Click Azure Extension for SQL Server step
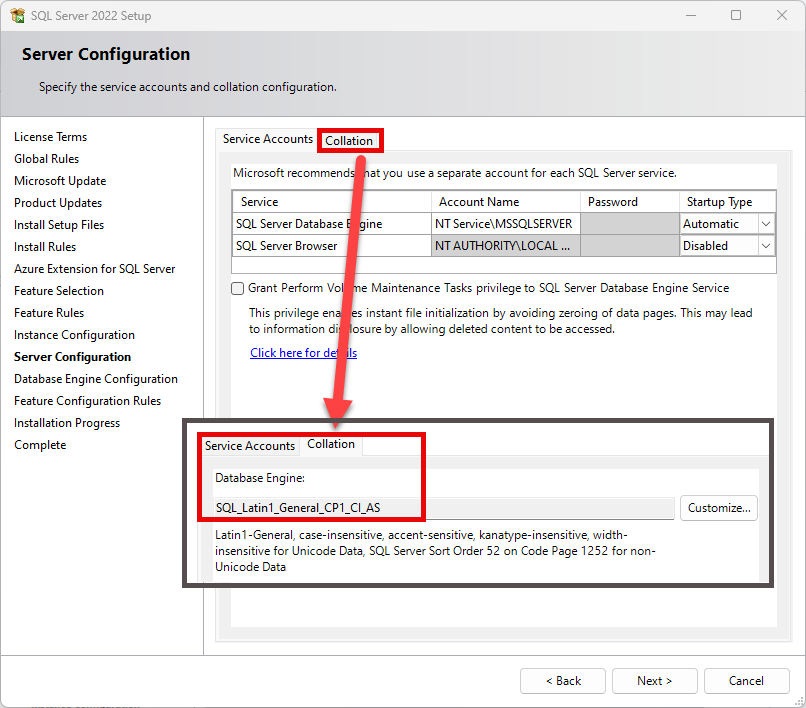This screenshot has height=708, width=806. click(95, 269)
